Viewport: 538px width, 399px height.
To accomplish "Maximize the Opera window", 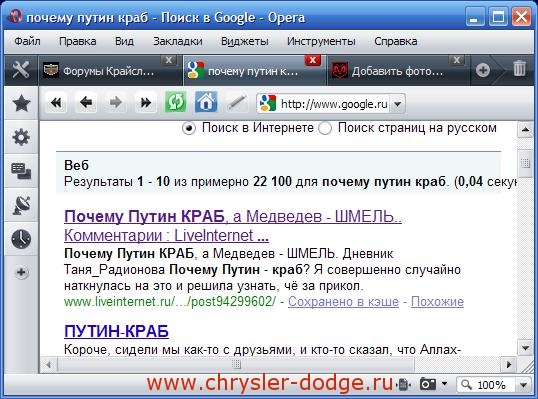I will pyautogui.click(x=498, y=16).
